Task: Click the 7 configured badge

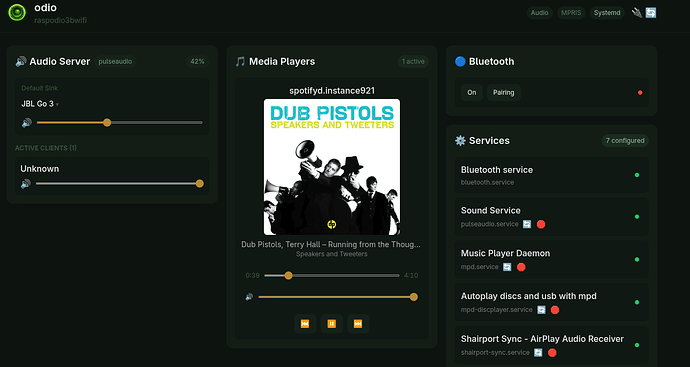Action: (x=625, y=141)
